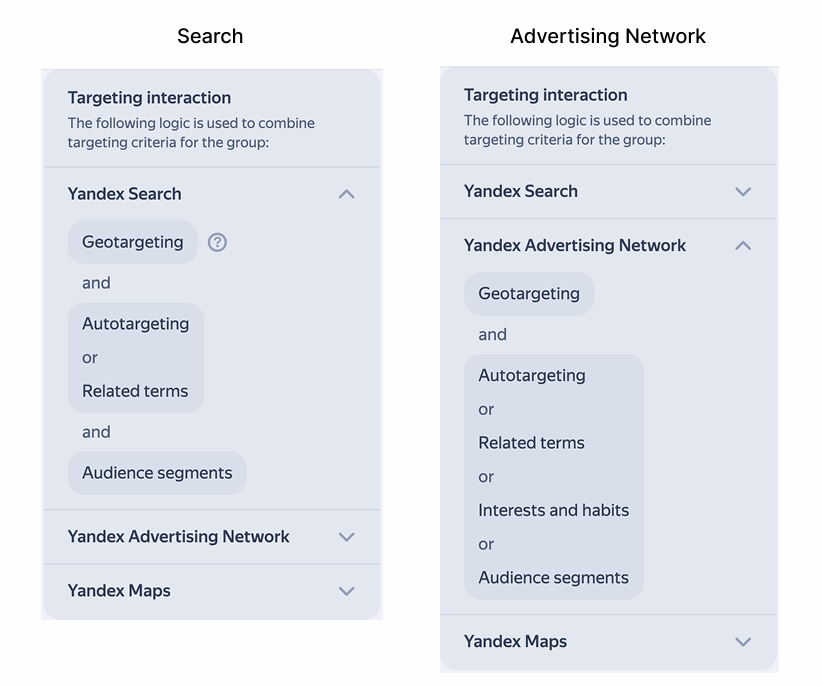Screen dimensions: 823x686
Task: Click Related terms in right panel
Action: tap(531, 443)
